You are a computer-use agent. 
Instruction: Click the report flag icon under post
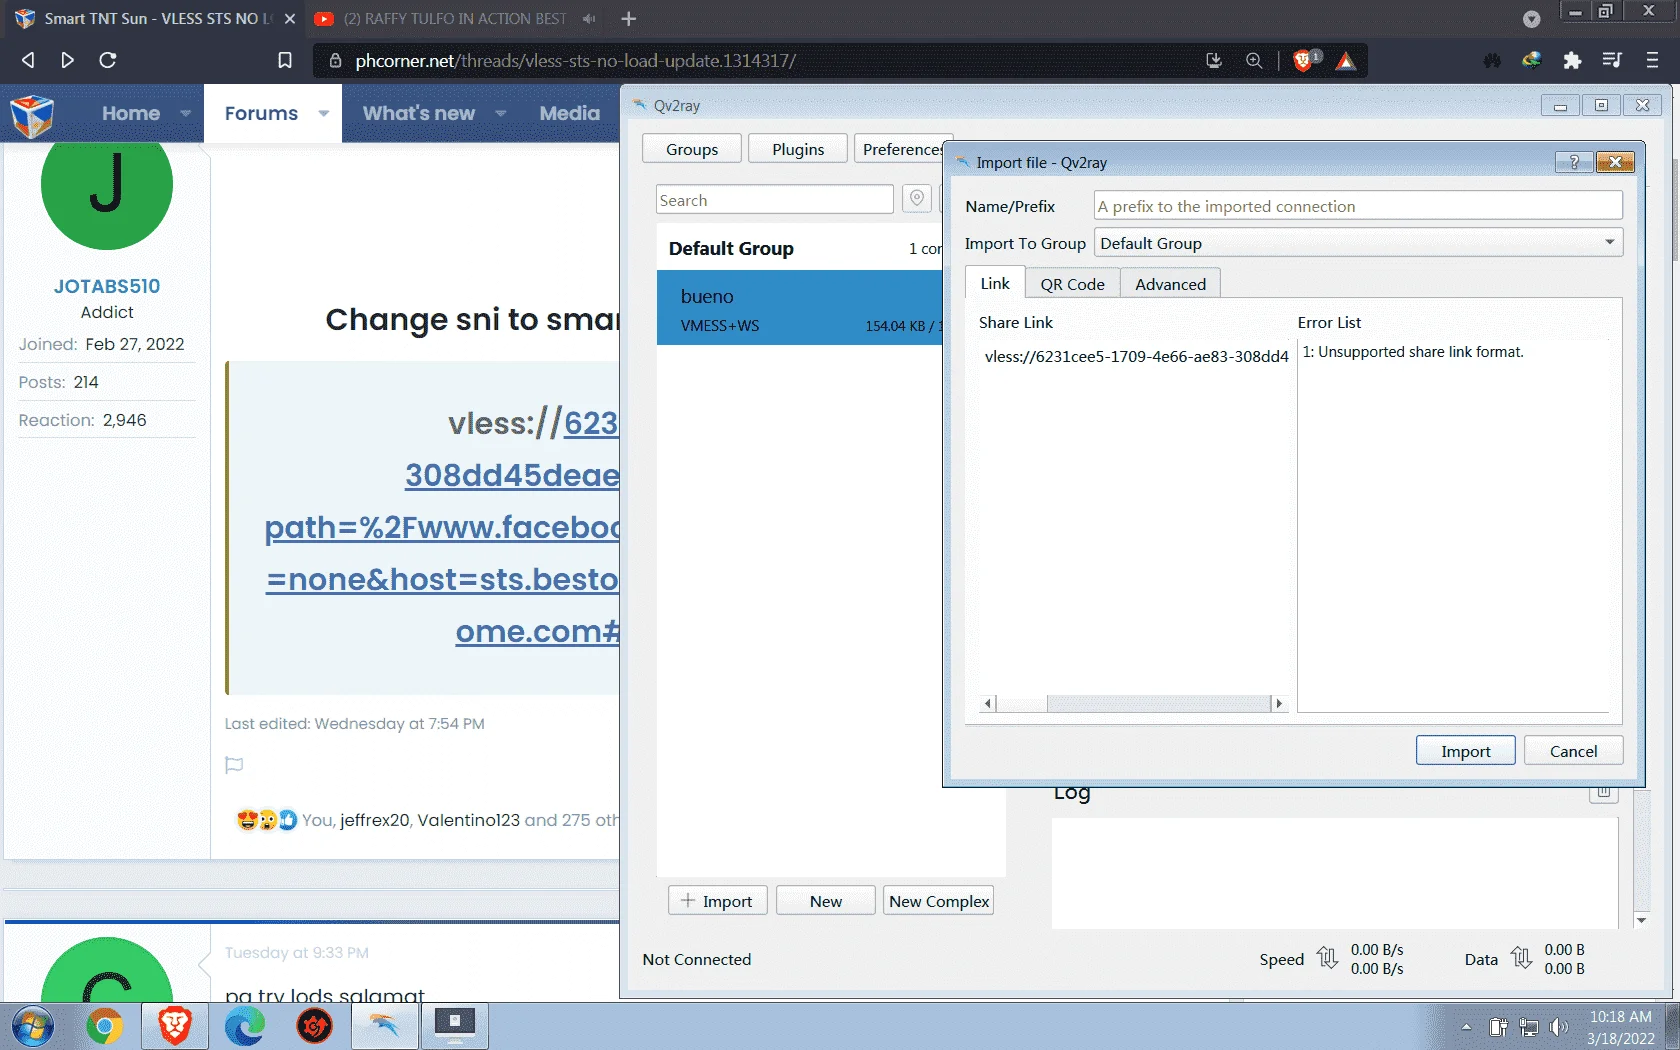[234, 765]
